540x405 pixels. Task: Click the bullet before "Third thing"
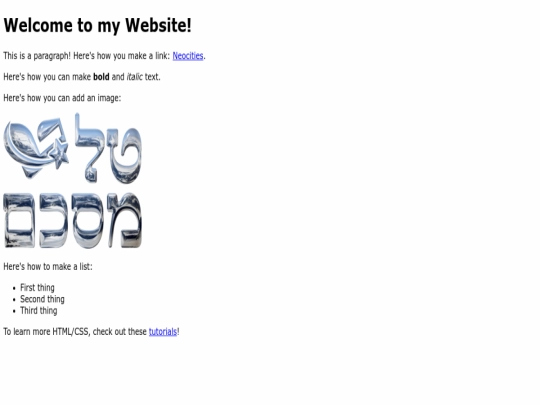pyautogui.click(x=14, y=311)
